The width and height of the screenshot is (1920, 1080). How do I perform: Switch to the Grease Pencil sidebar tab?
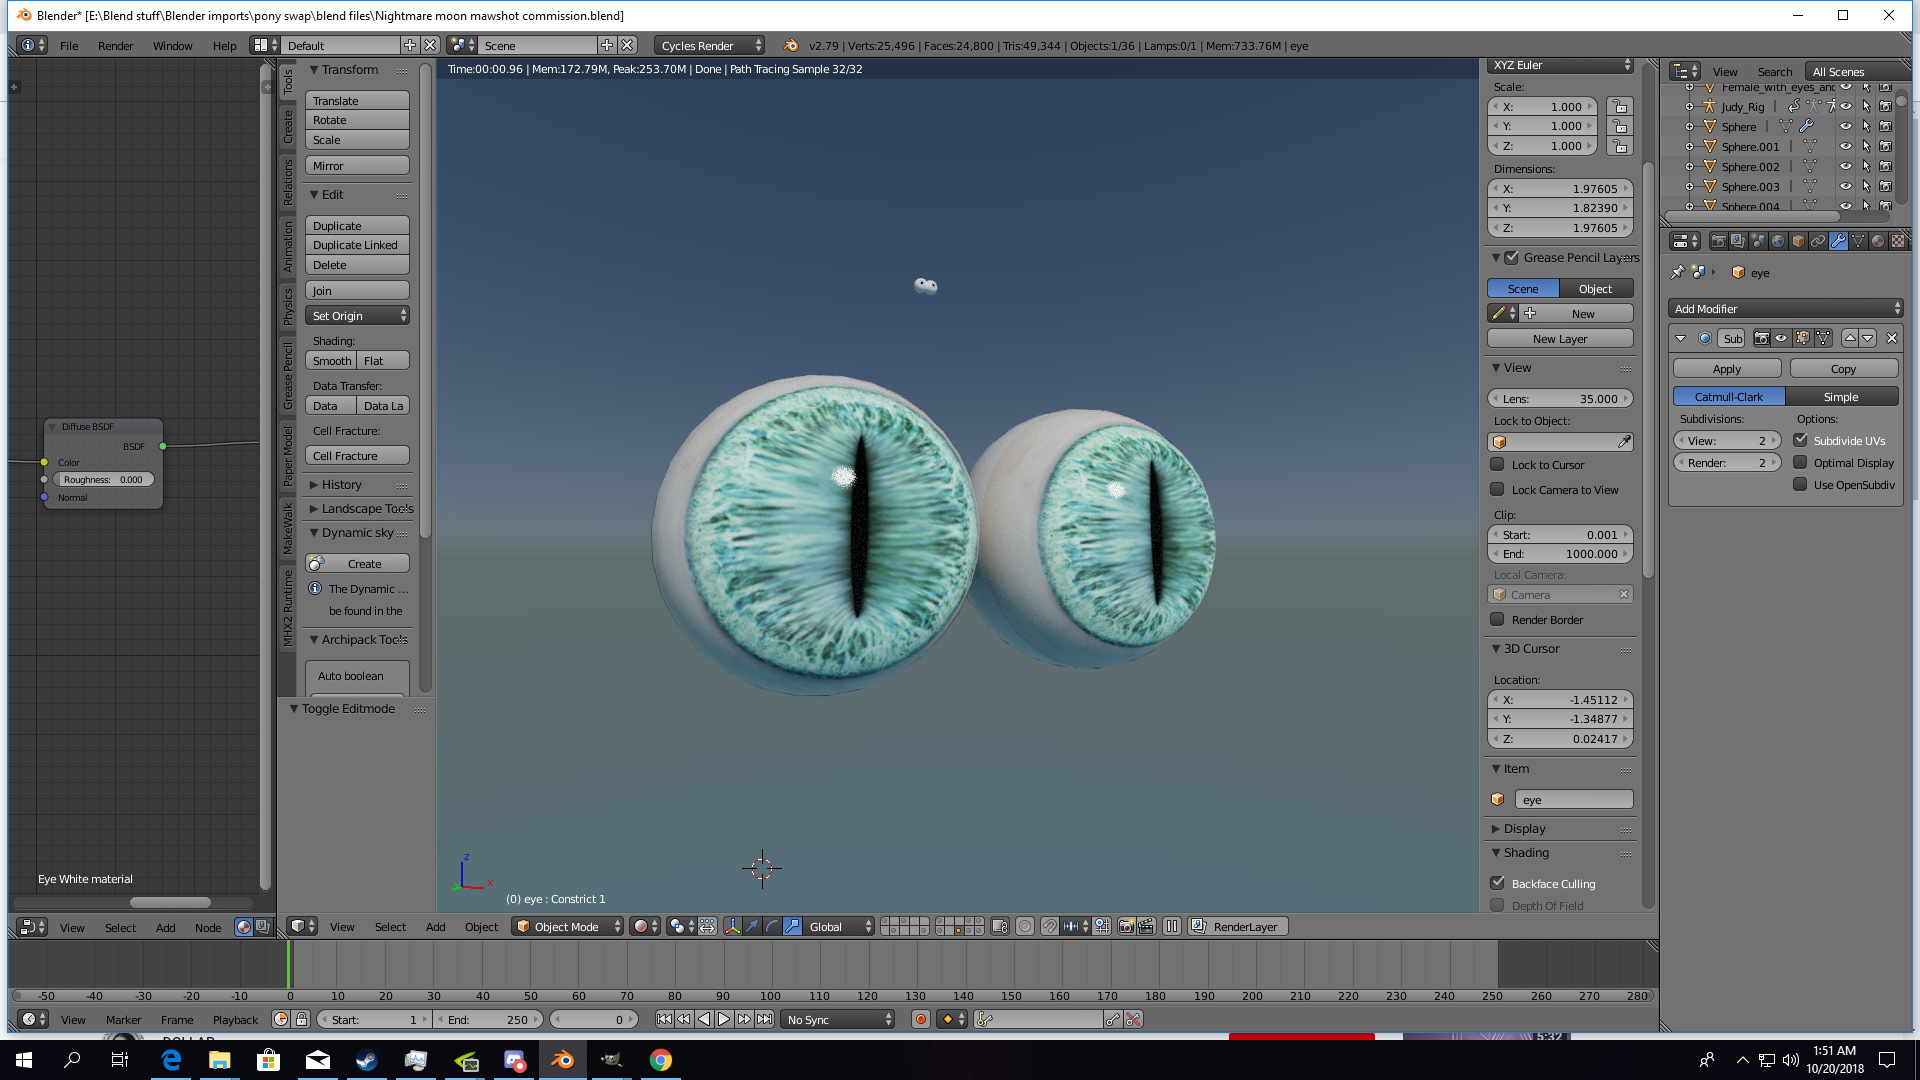[x=288, y=375]
